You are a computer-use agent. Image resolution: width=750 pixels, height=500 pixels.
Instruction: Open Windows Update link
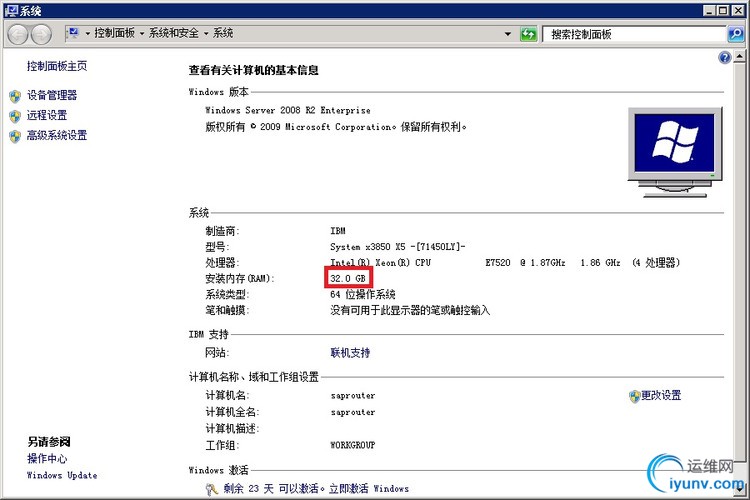click(x=62, y=475)
